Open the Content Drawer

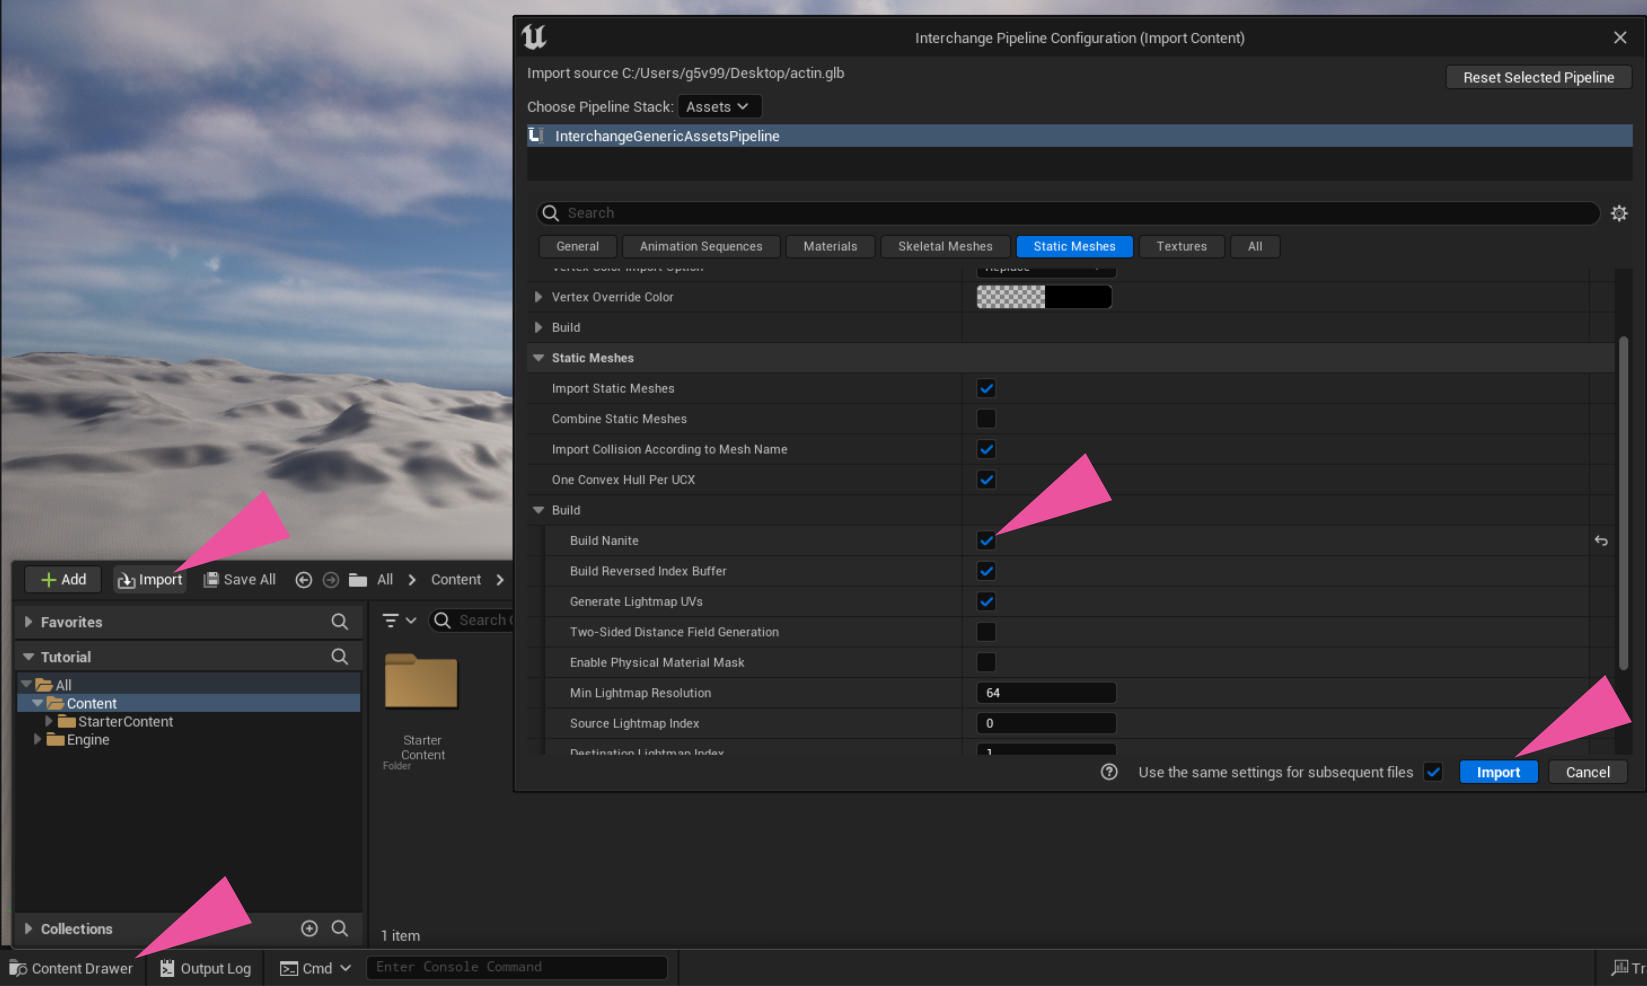[71, 968]
